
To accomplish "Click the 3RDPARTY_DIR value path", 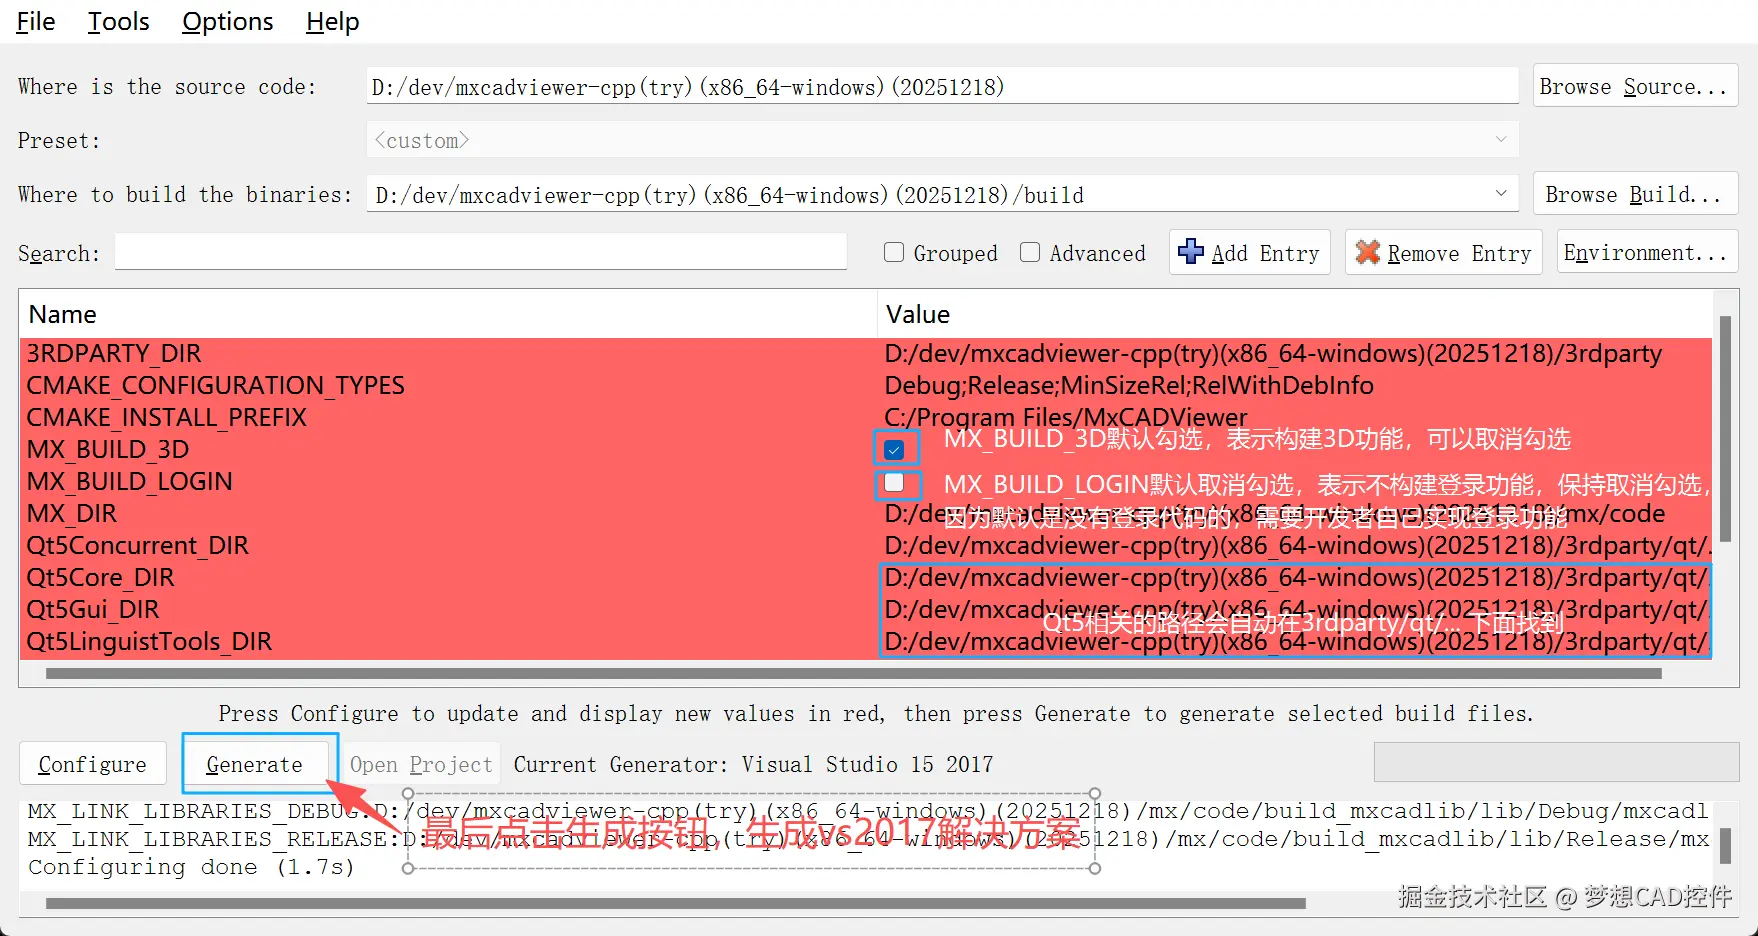I will [1273, 353].
